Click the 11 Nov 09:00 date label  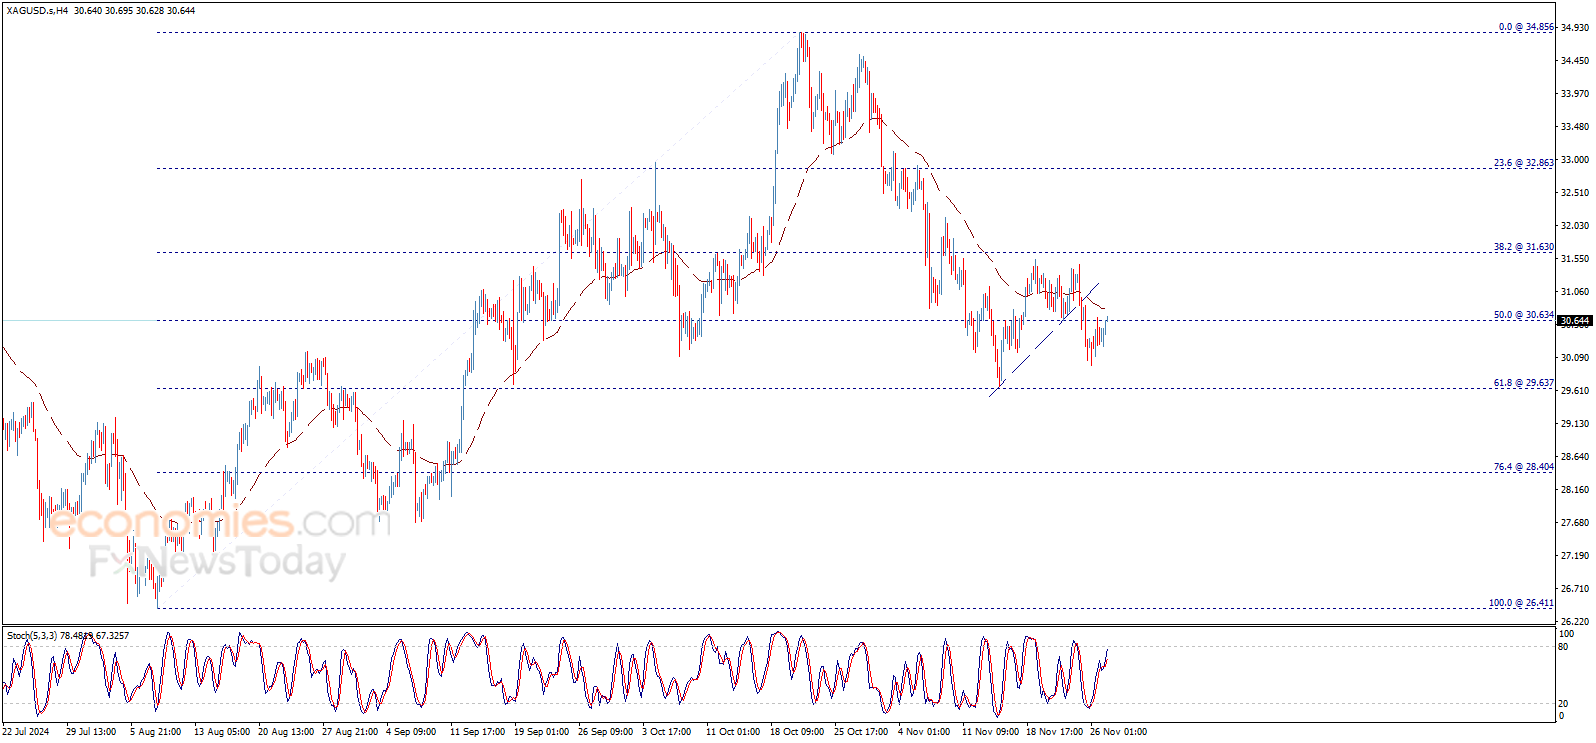pos(990,732)
